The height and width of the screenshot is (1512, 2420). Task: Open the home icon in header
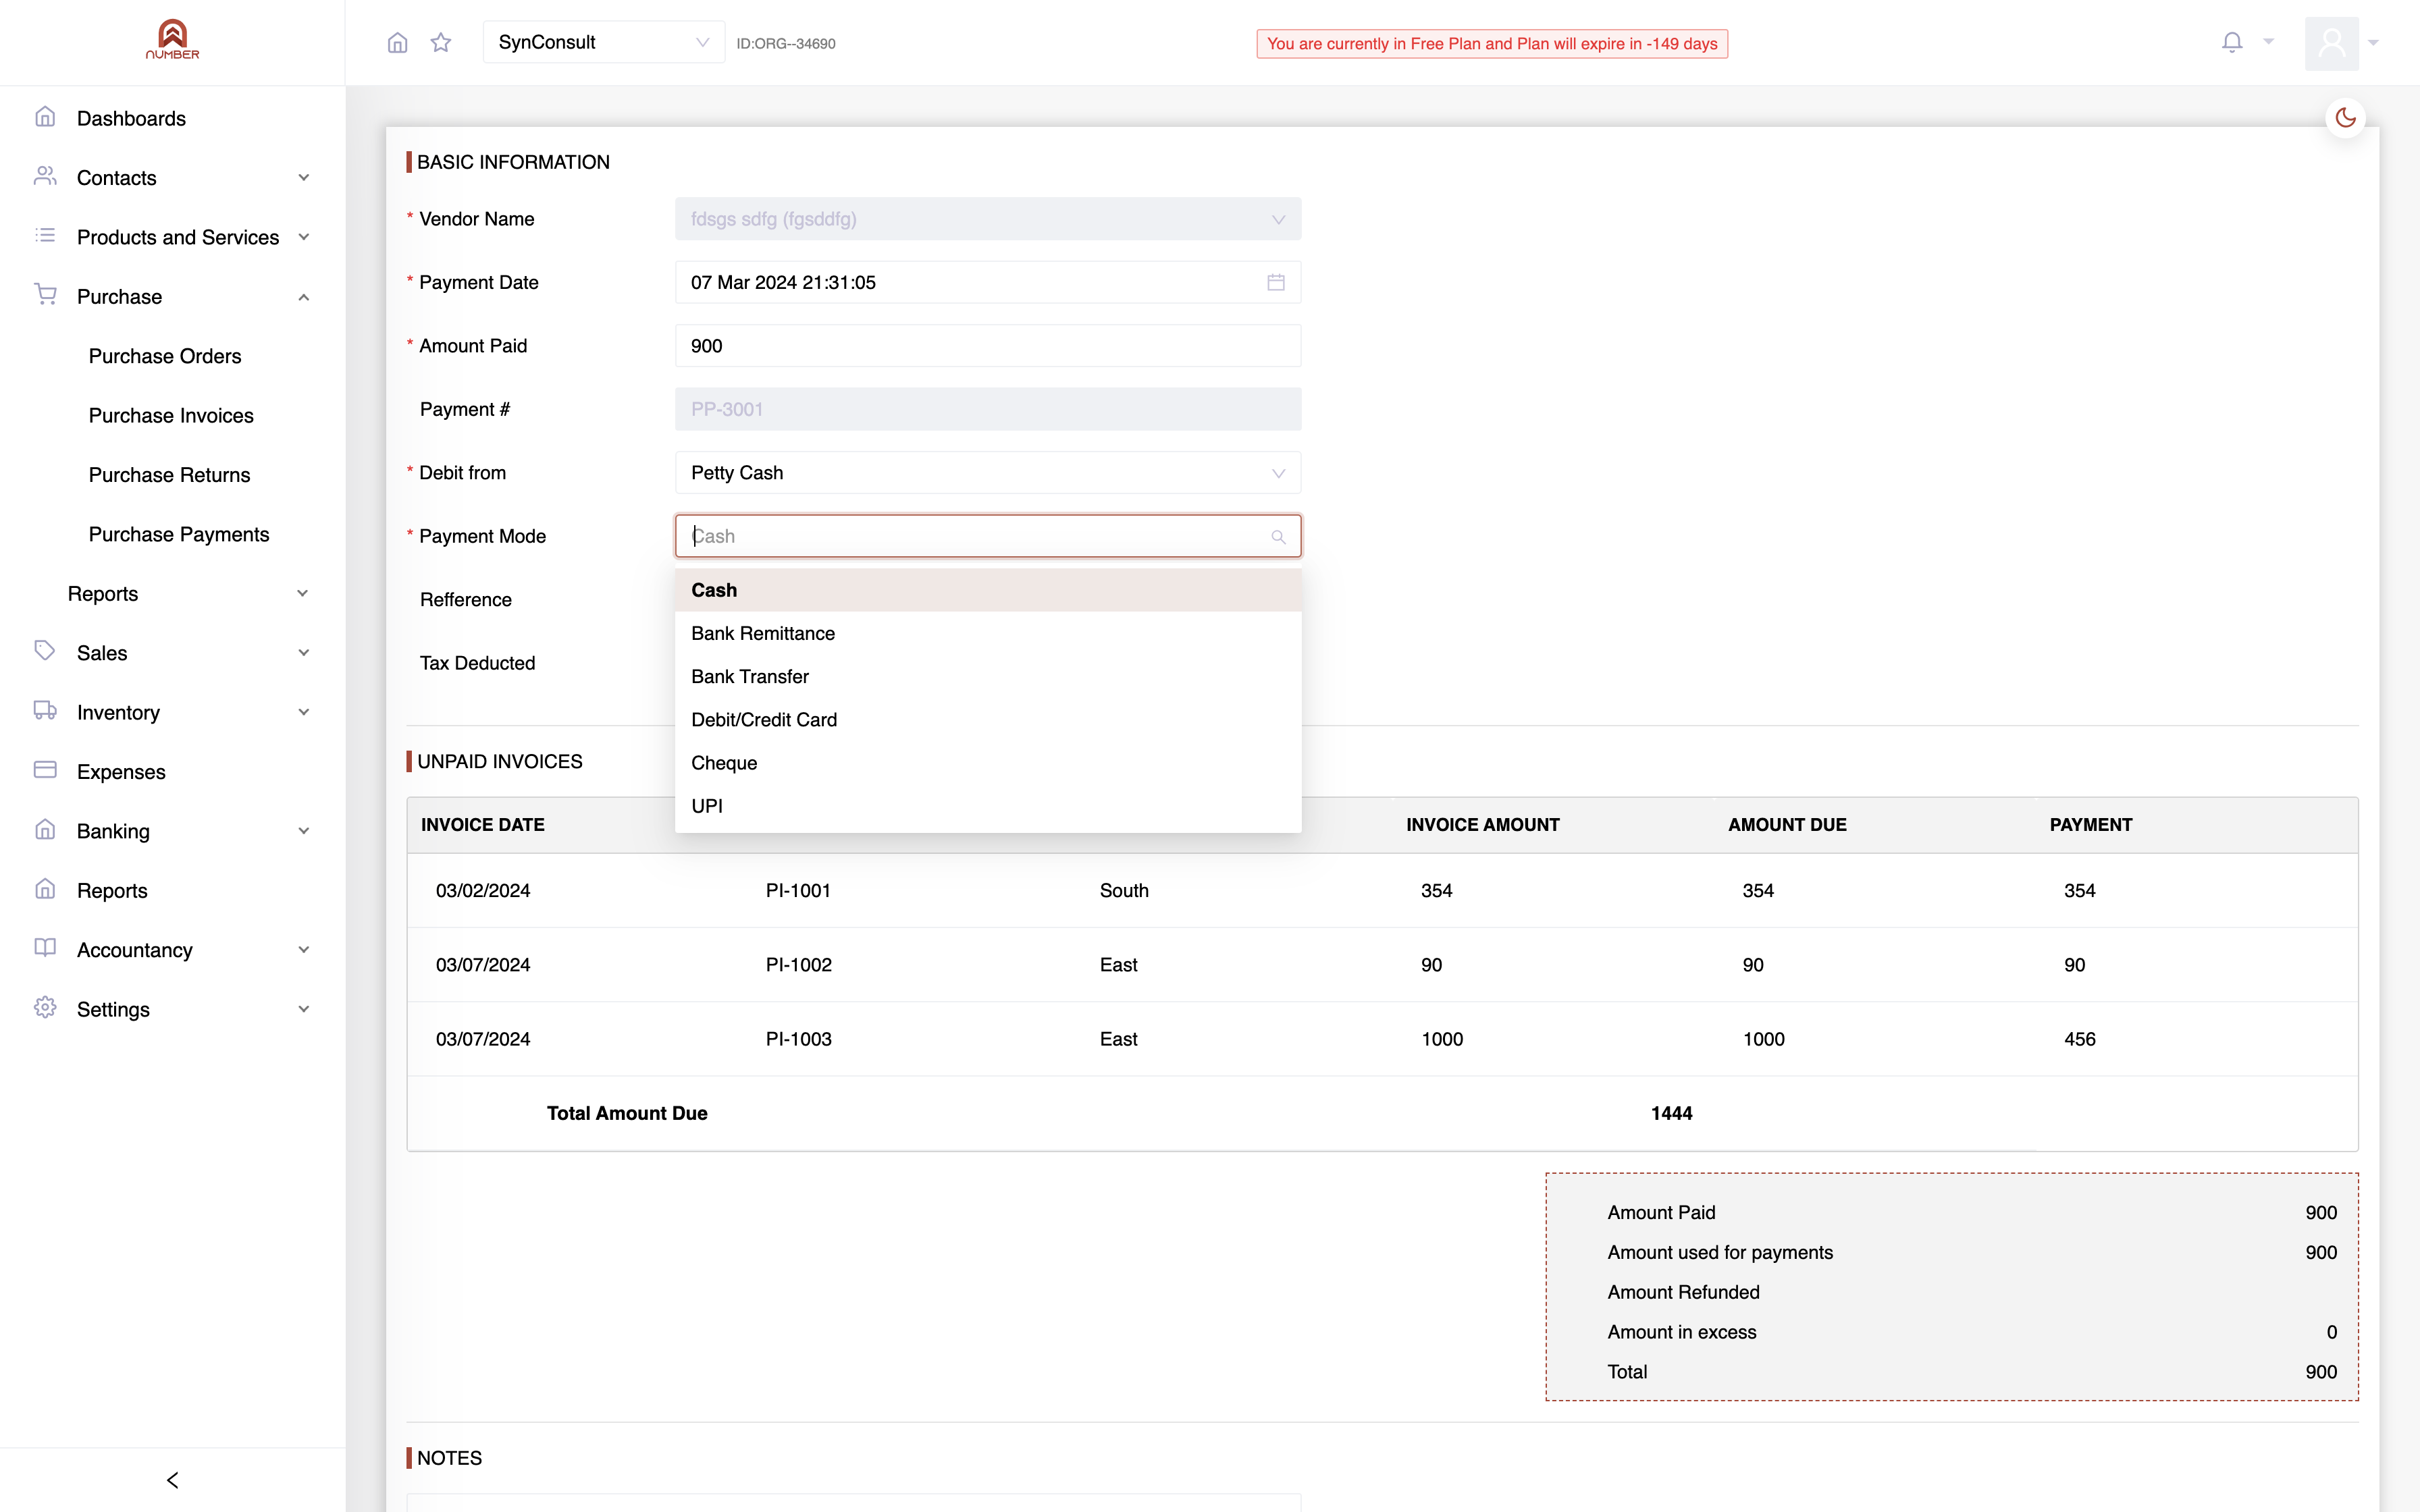397,43
